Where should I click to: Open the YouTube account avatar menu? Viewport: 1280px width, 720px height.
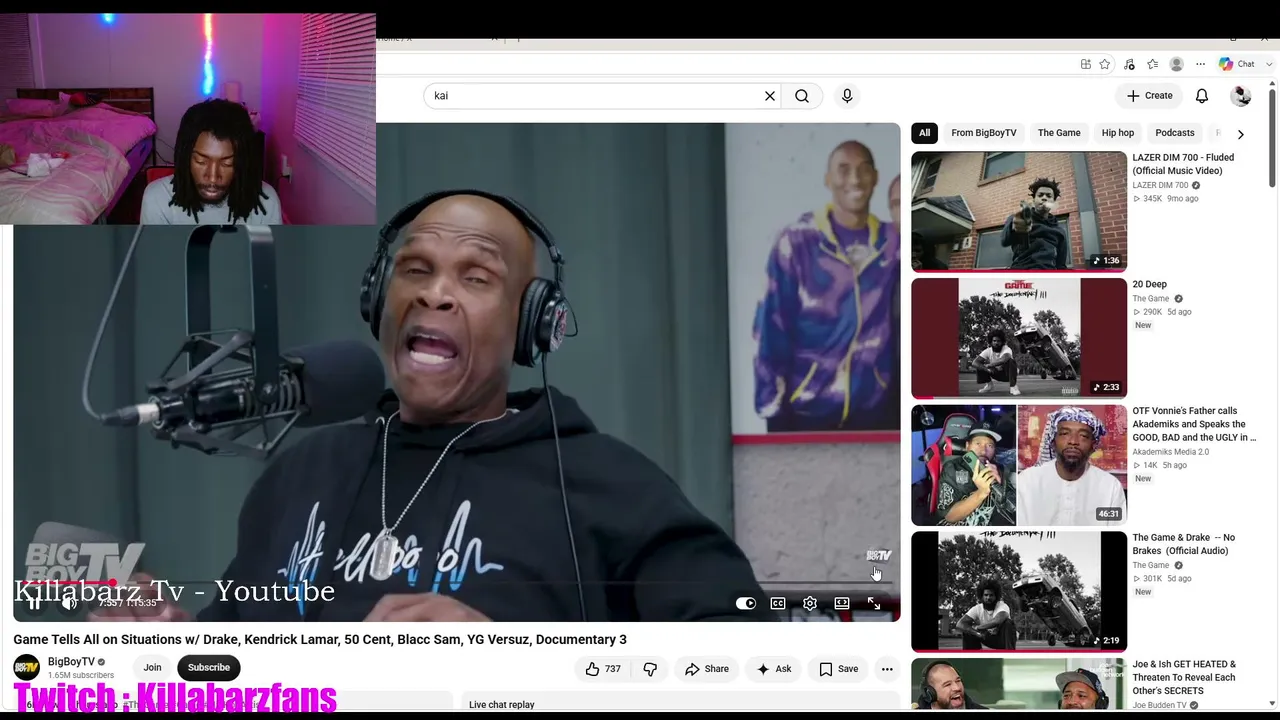[x=1241, y=96]
